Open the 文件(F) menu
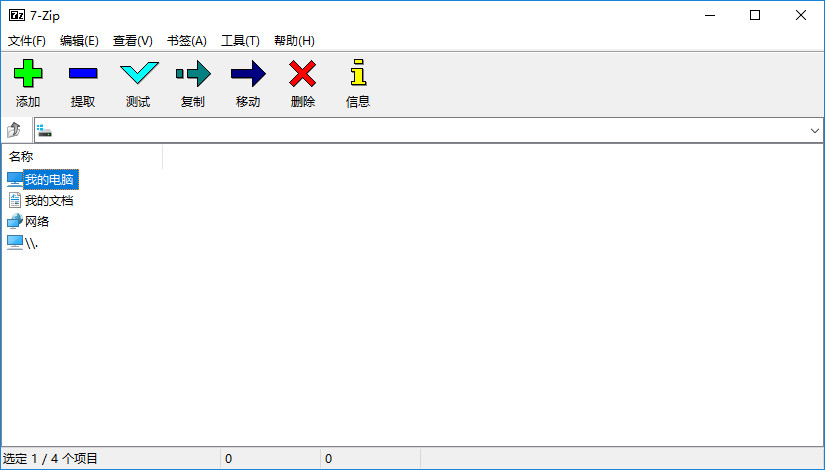This screenshot has height=470, width=825. [x=27, y=41]
